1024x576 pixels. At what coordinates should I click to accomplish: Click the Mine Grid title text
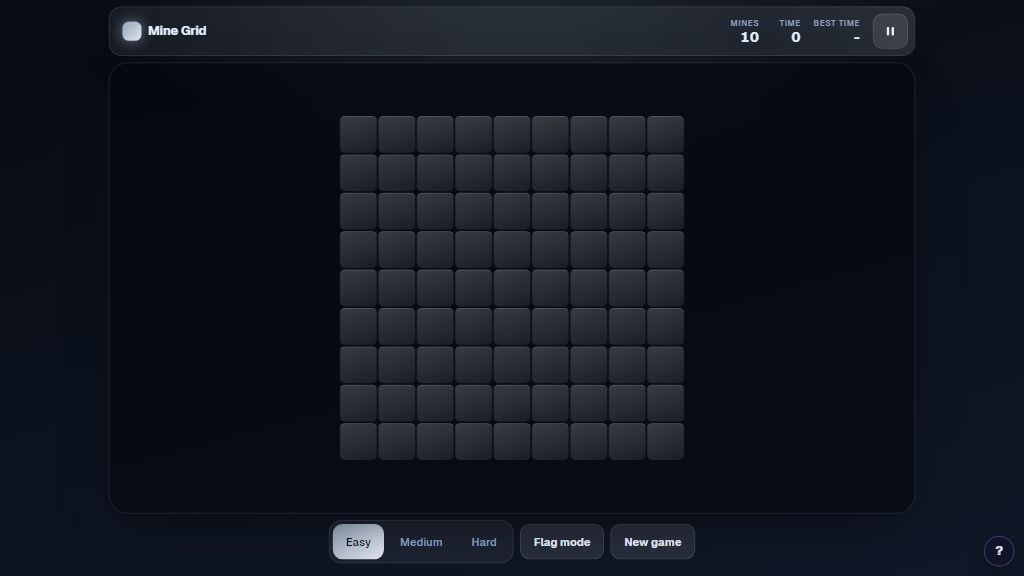(177, 31)
